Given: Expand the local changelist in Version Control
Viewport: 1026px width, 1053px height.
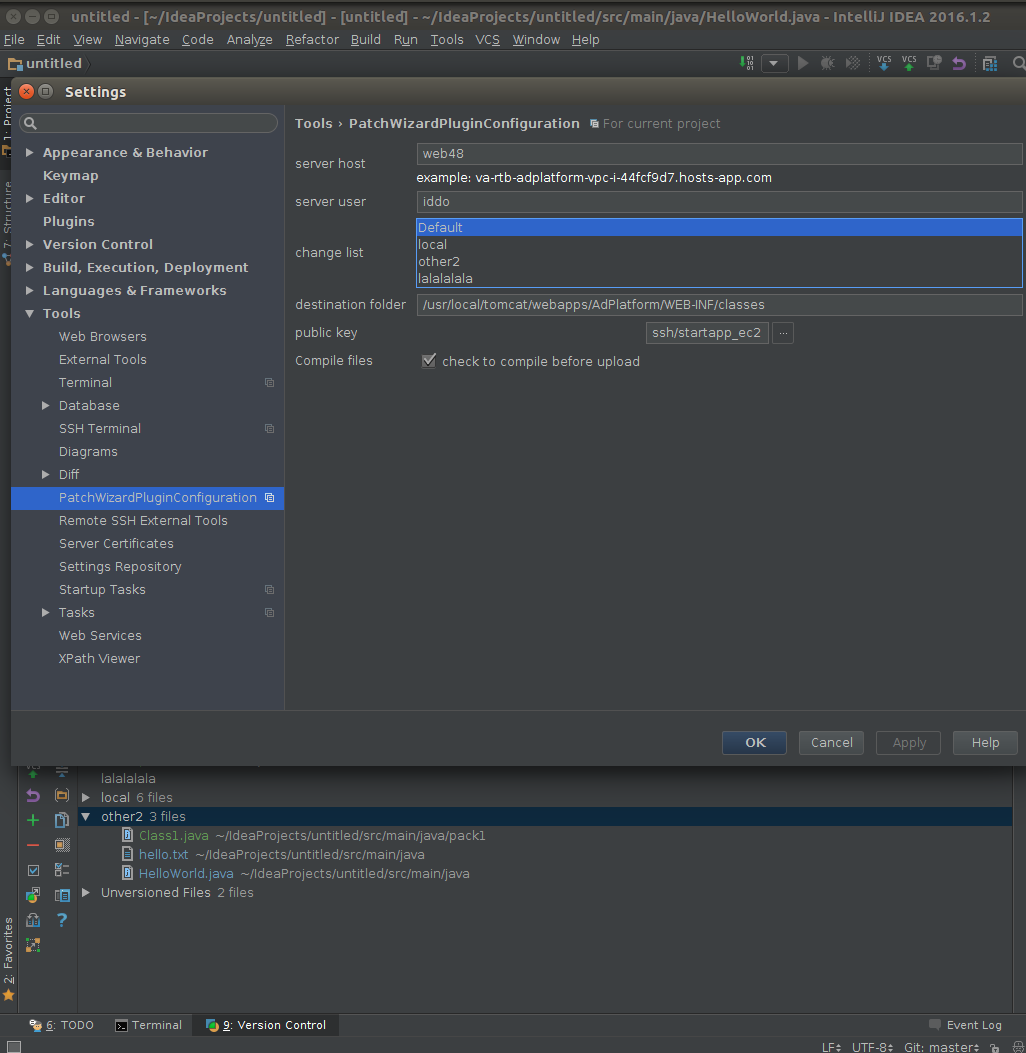Looking at the screenshot, I should pyautogui.click(x=86, y=797).
